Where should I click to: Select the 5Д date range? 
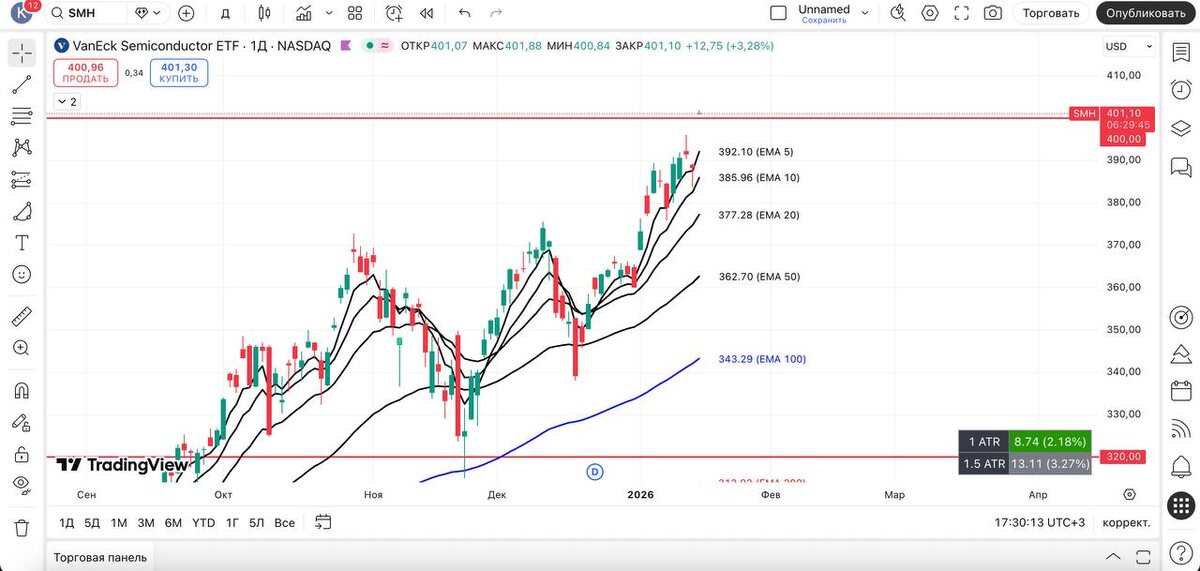(92, 522)
